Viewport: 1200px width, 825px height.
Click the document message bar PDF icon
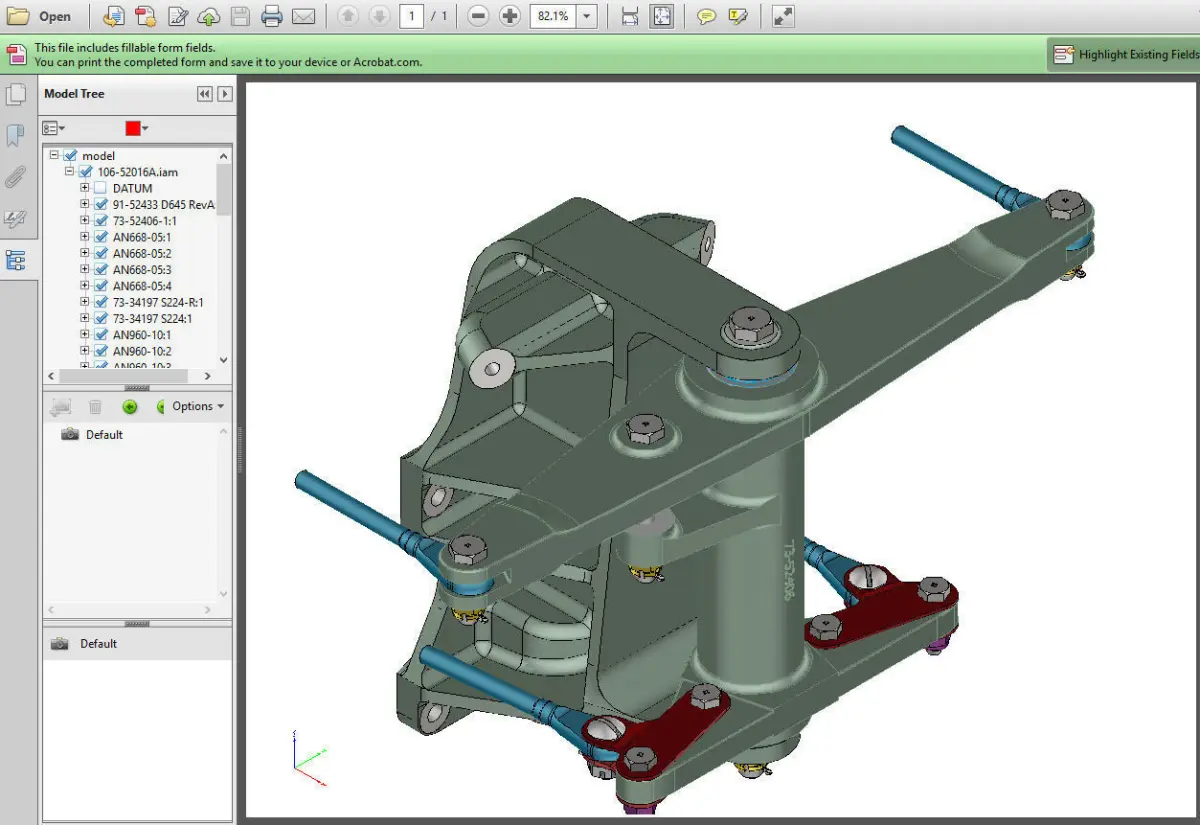click(16, 54)
